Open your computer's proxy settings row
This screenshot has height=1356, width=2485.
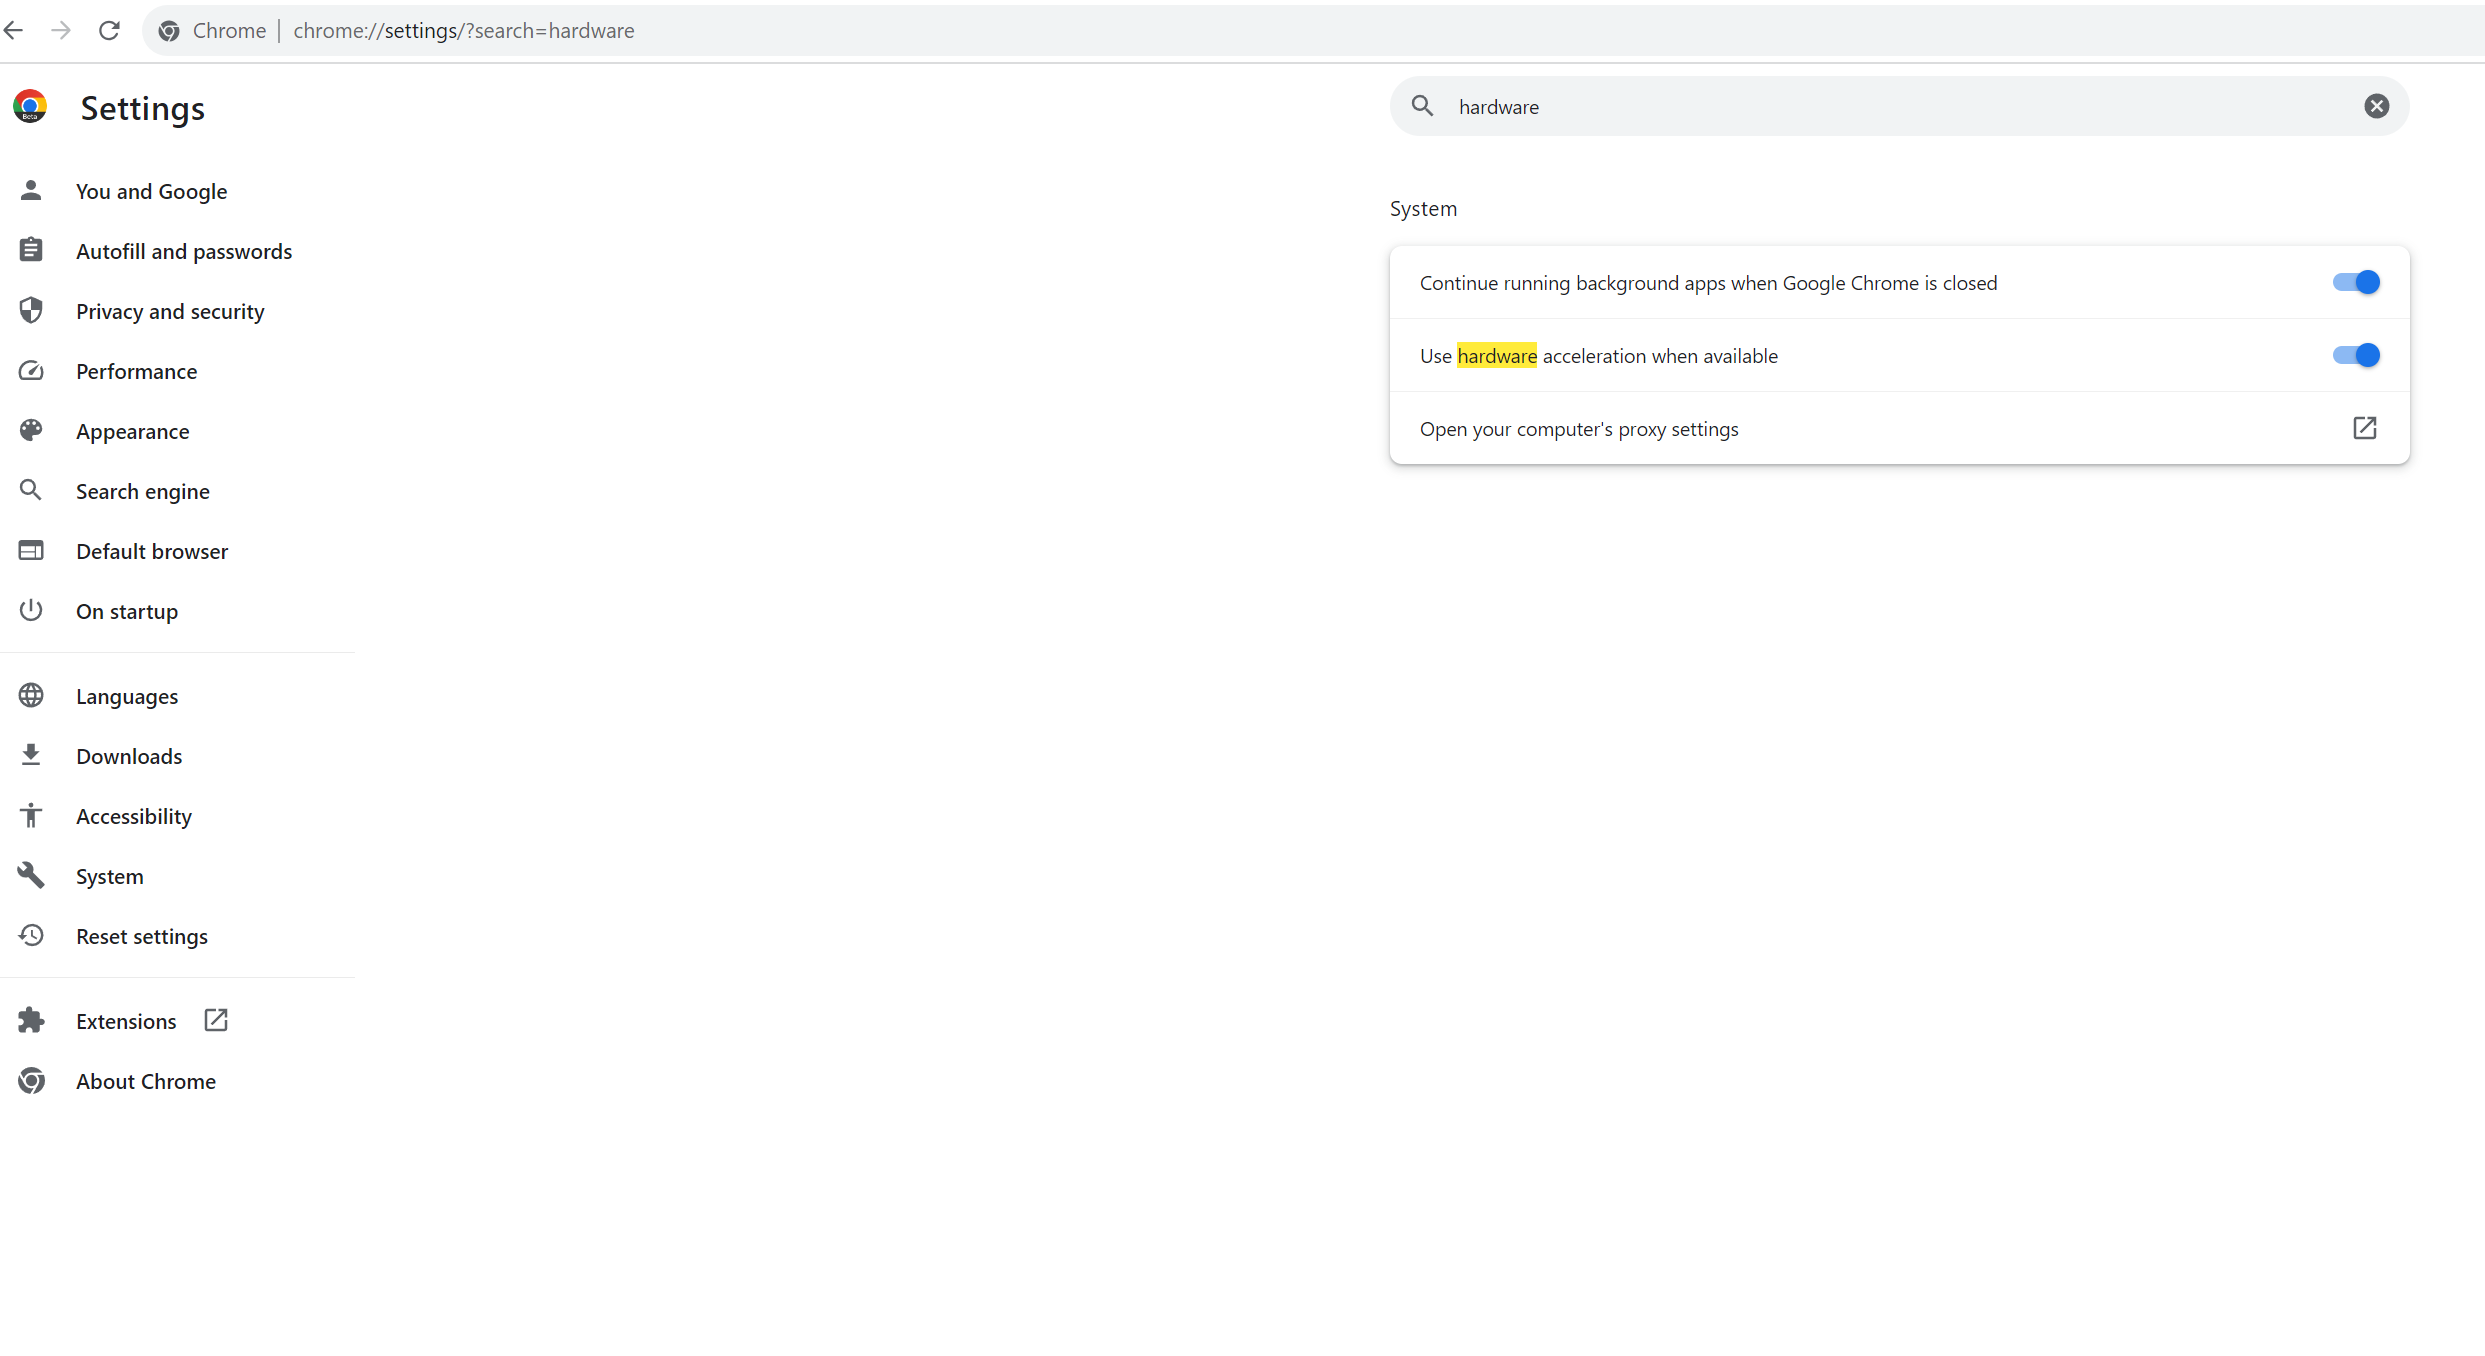[1579, 429]
